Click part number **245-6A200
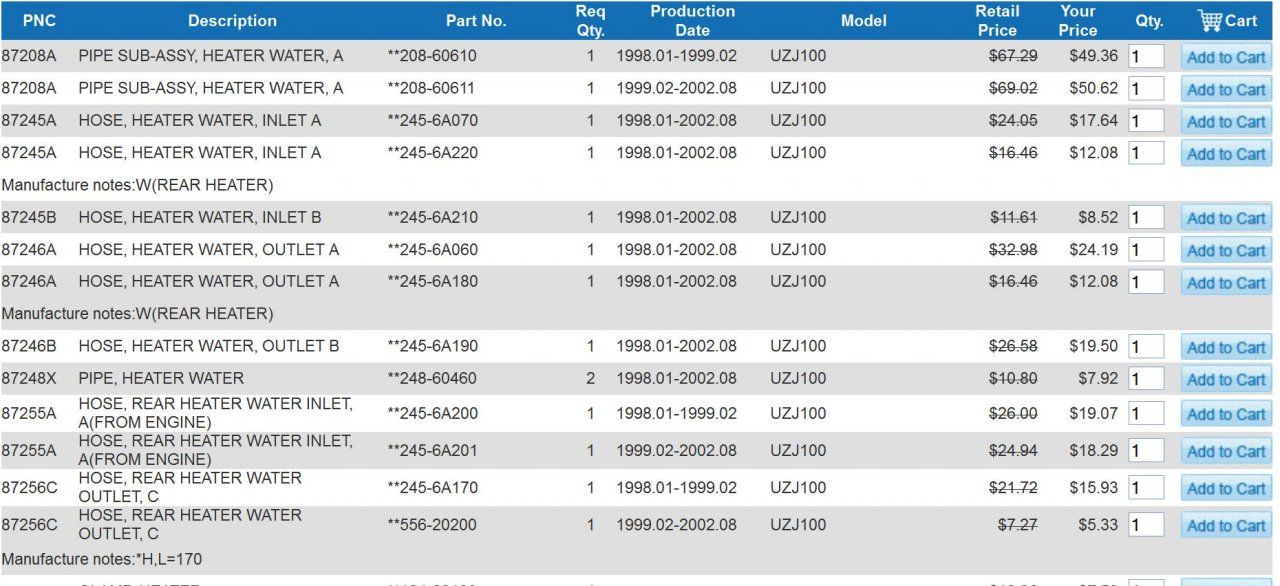 pos(433,414)
